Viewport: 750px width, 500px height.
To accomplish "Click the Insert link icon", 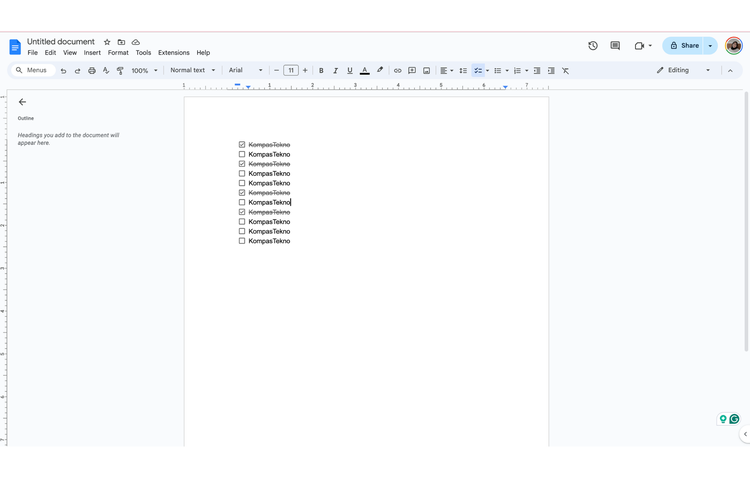I will (x=397, y=71).
